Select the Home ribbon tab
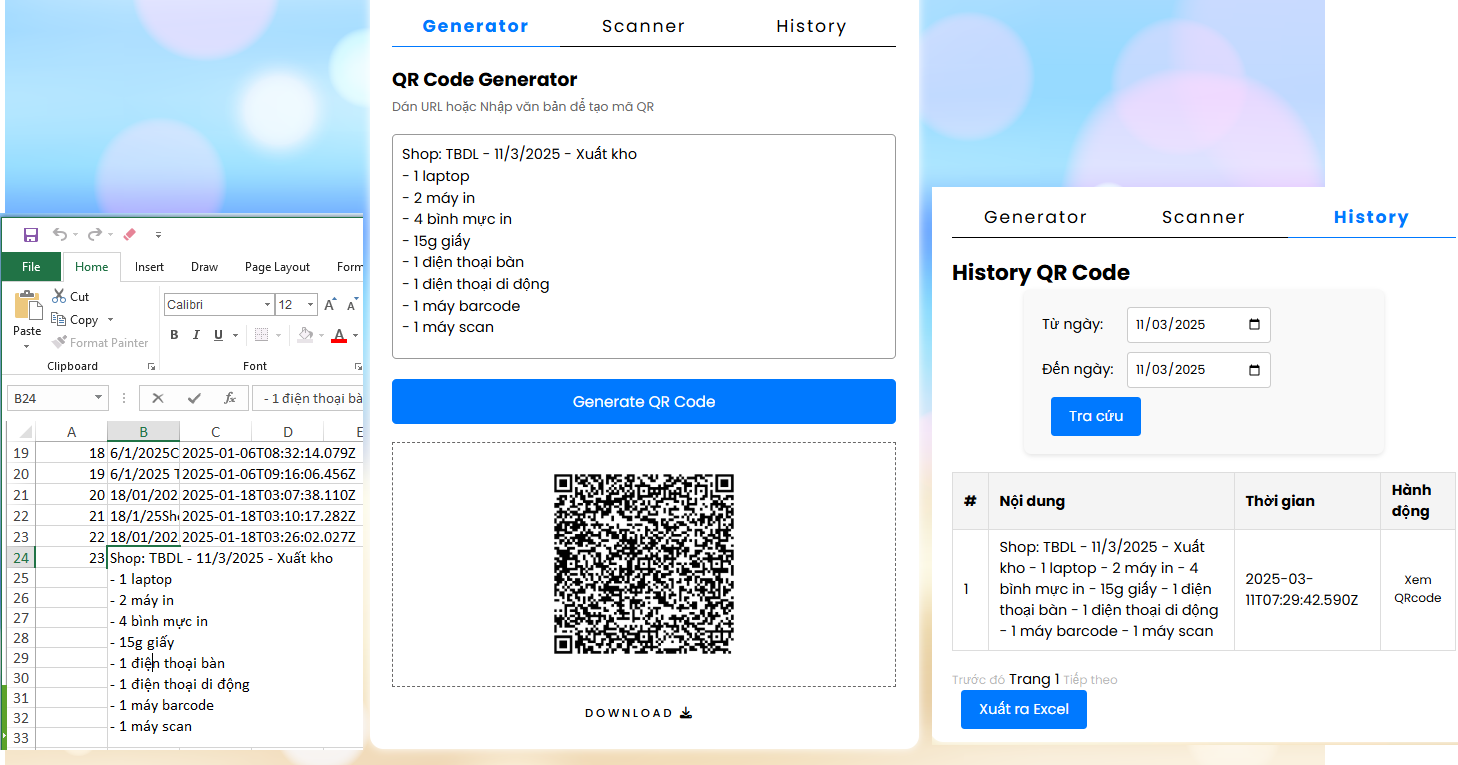This screenshot has height=765, width=1458. 92,267
